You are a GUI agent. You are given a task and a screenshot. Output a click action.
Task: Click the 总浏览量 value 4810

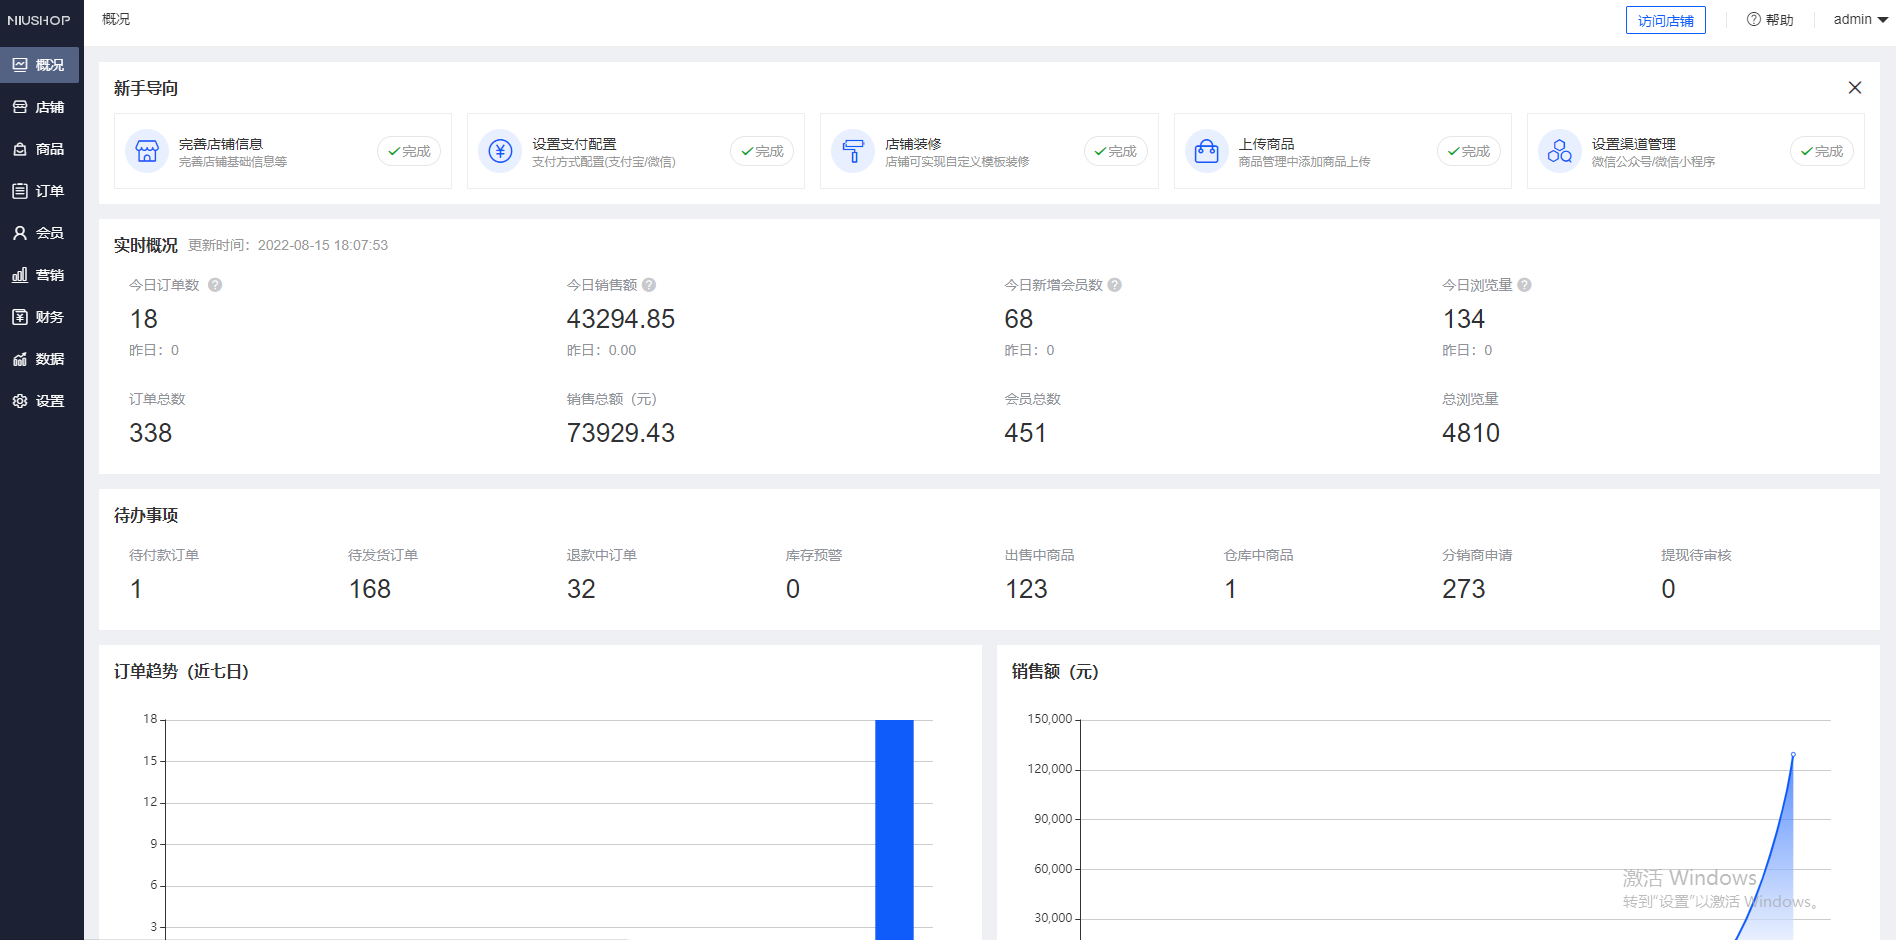(1471, 433)
